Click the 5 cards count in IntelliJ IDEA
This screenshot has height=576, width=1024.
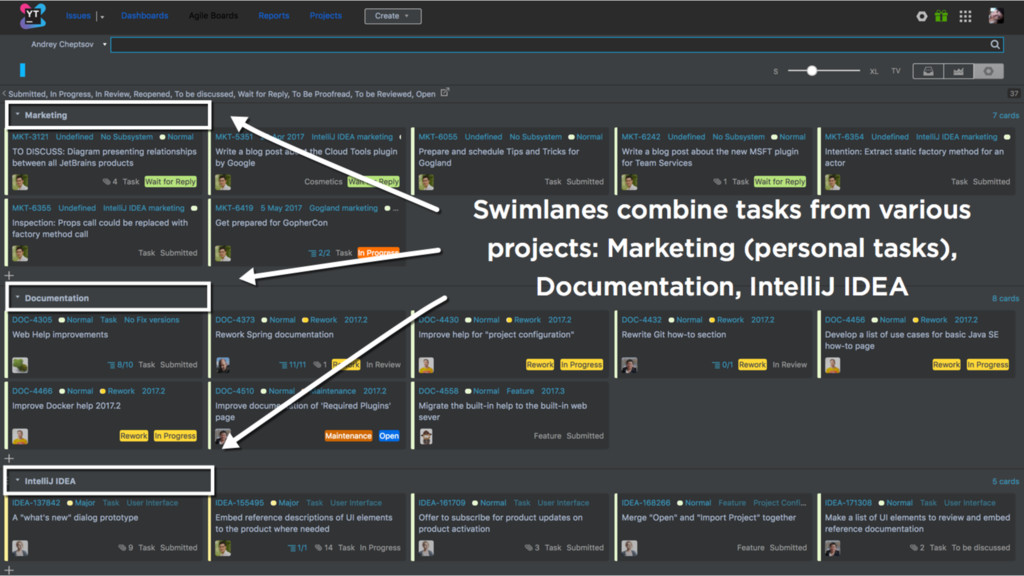coord(1006,481)
